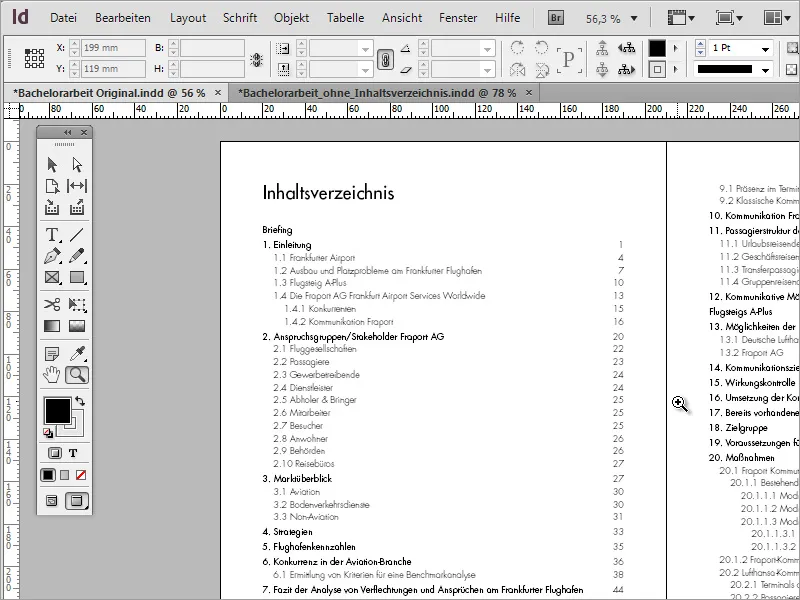This screenshot has width=800, height=600.
Task: Open the Schrift menu
Action: click(x=240, y=18)
